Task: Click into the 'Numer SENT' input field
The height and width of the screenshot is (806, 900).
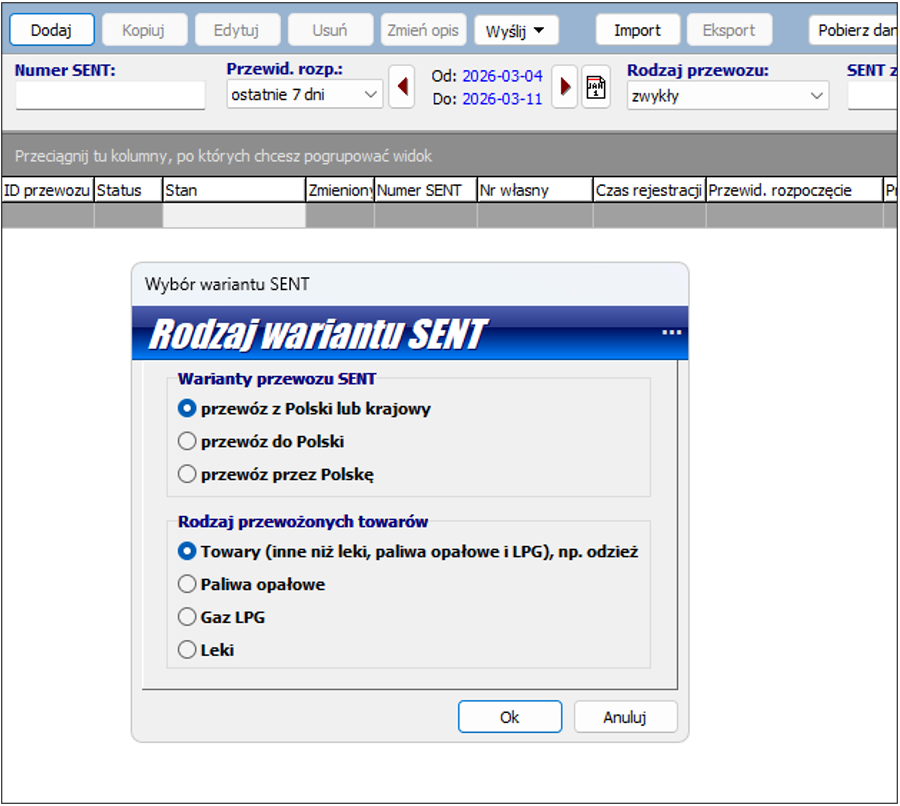Action: click(110, 96)
